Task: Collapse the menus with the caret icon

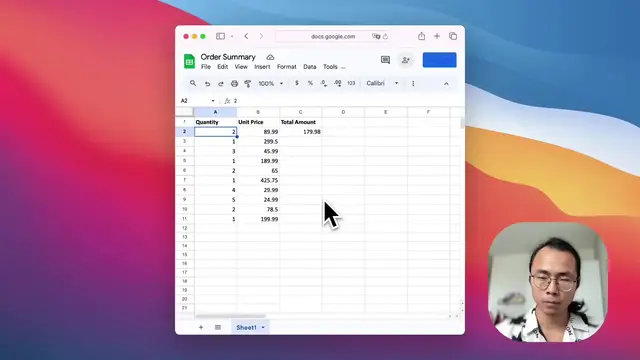Action: pos(446,84)
